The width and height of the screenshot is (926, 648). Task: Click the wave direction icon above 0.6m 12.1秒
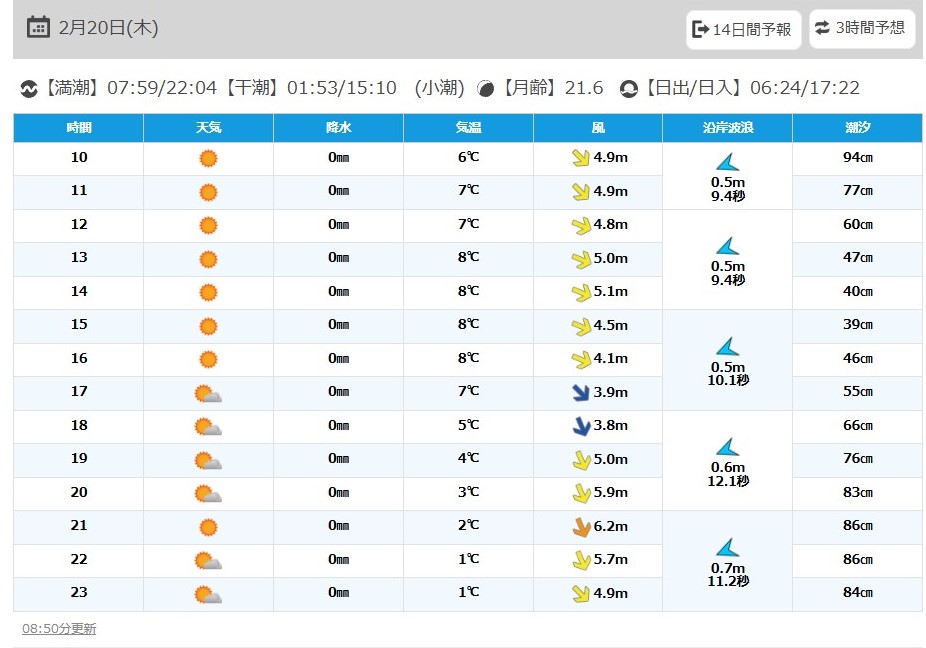point(728,447)
